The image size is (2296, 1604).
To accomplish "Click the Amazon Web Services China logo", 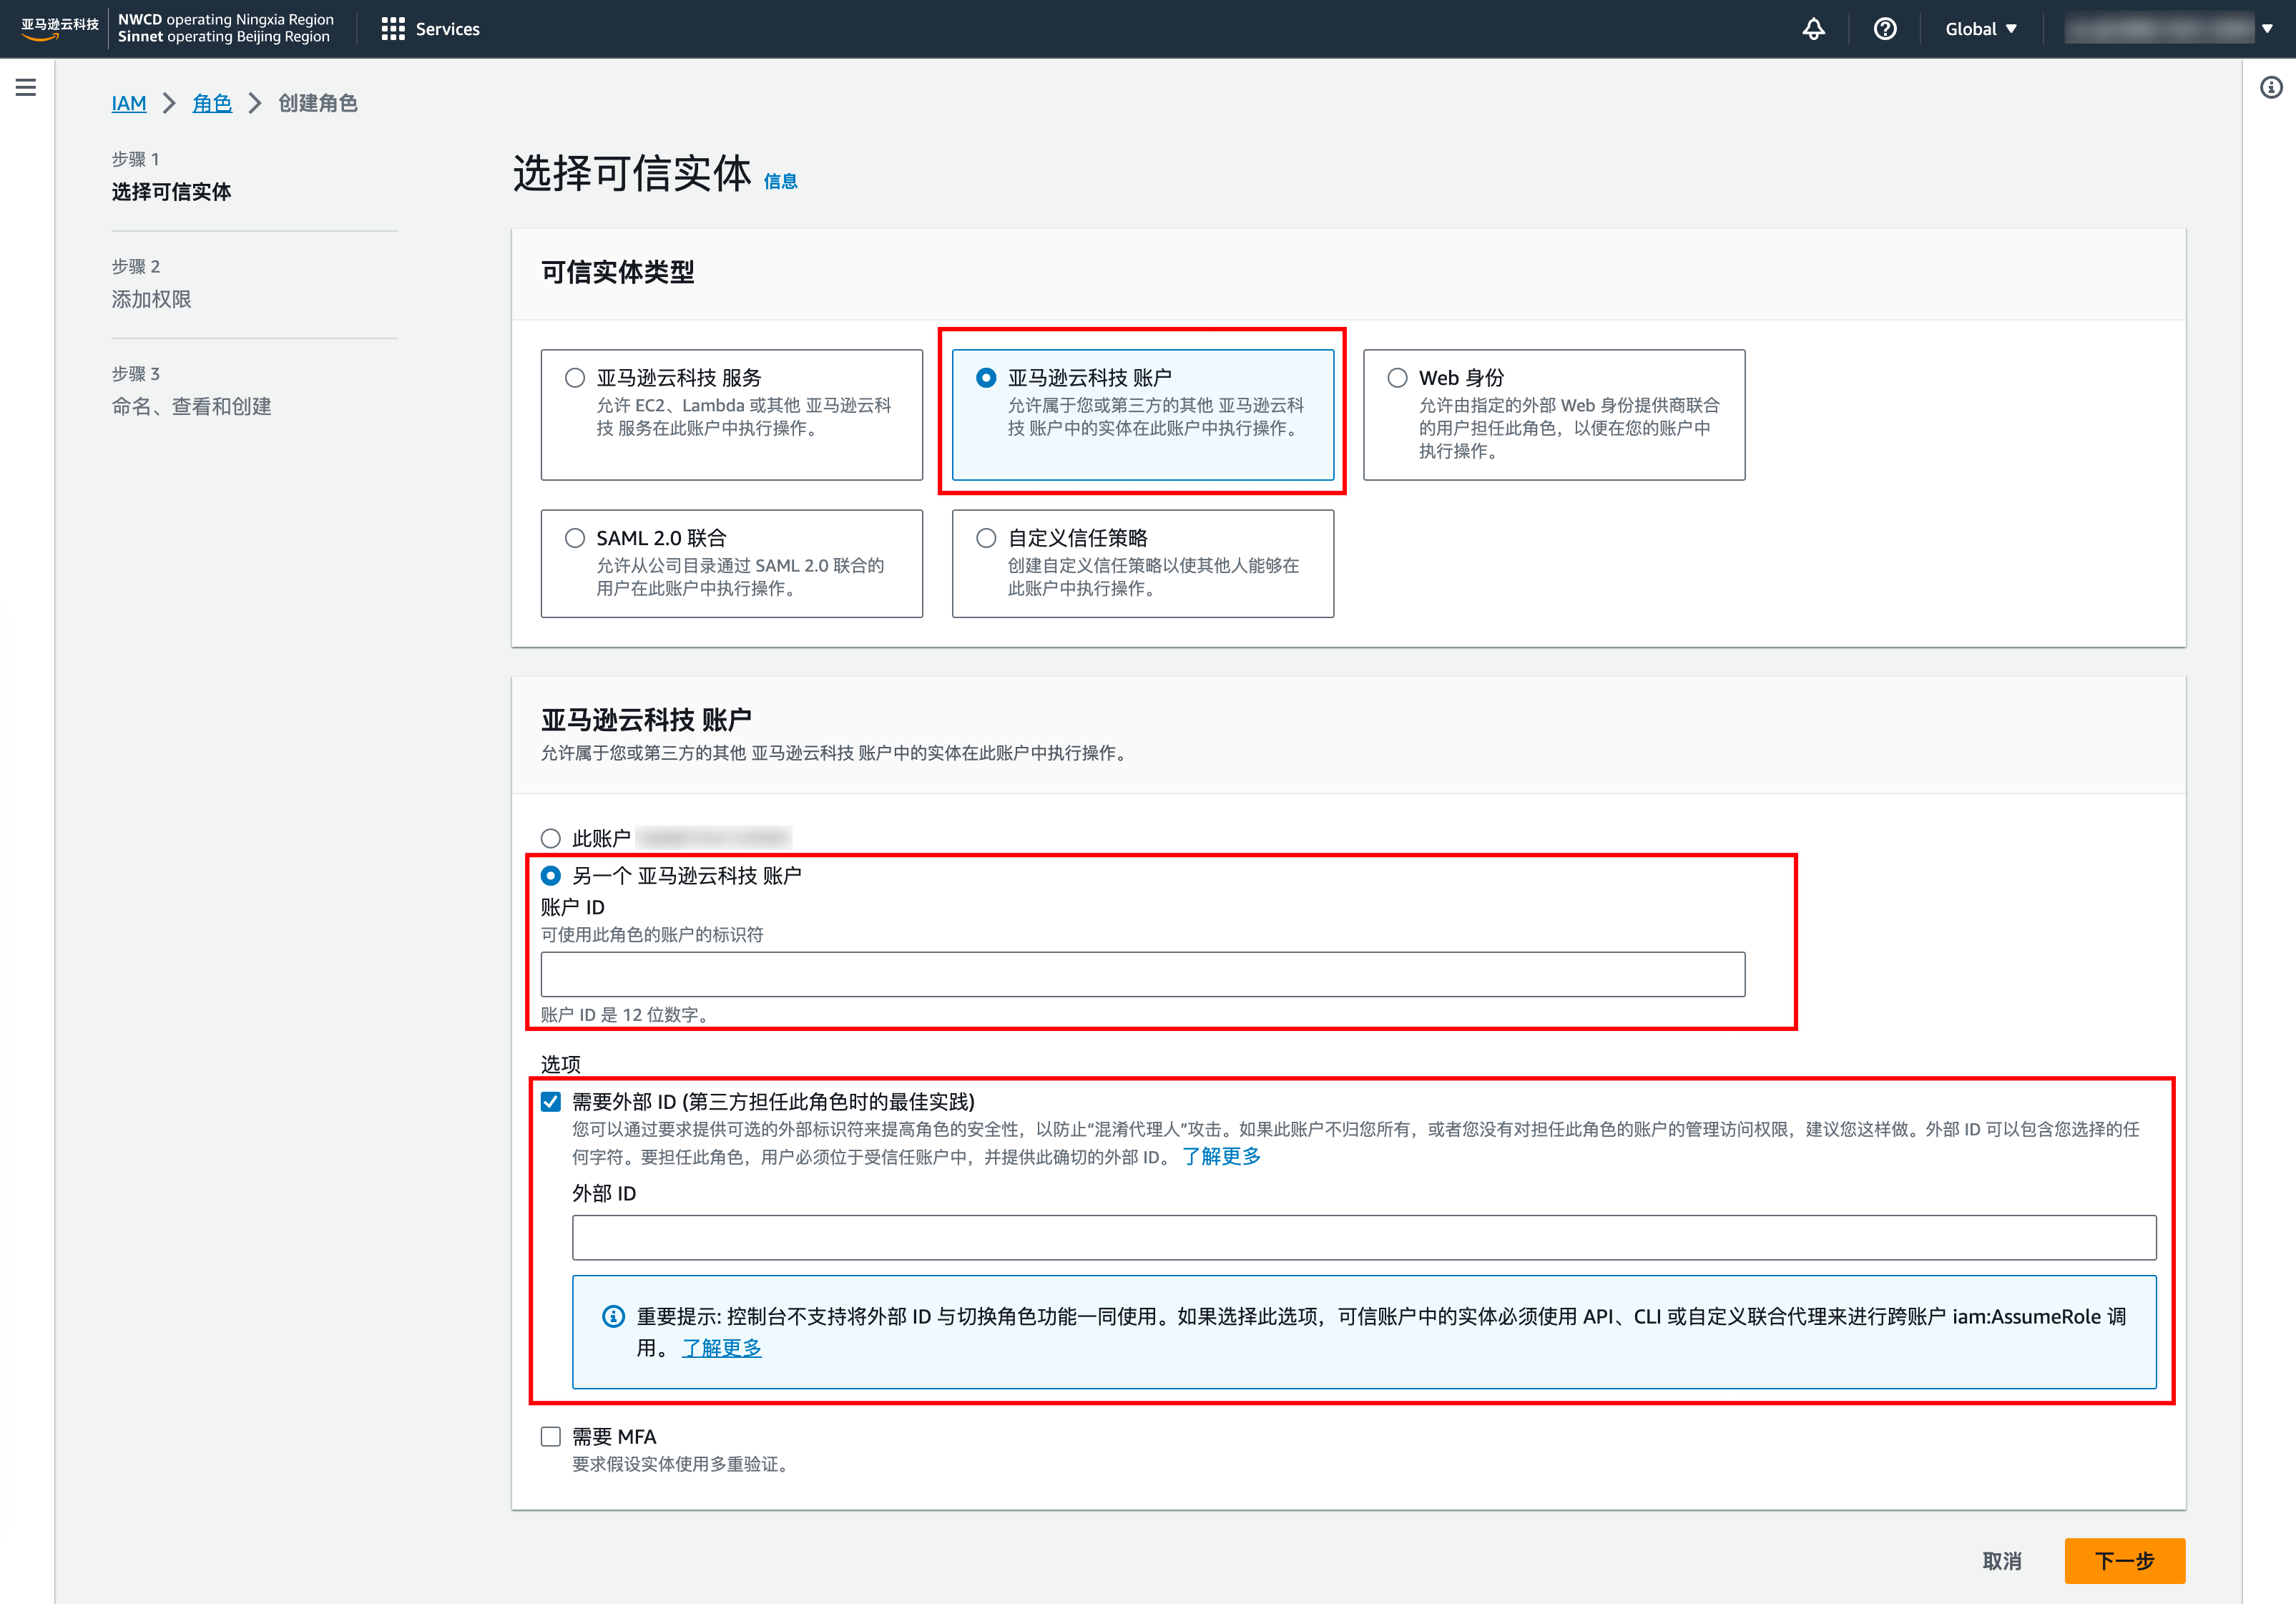I will point(59,29).
